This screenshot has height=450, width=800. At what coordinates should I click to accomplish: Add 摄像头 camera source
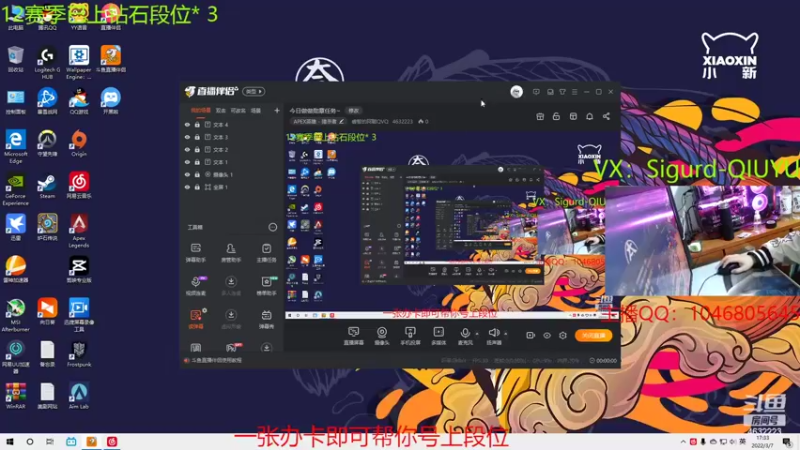[x=382, y=336]
